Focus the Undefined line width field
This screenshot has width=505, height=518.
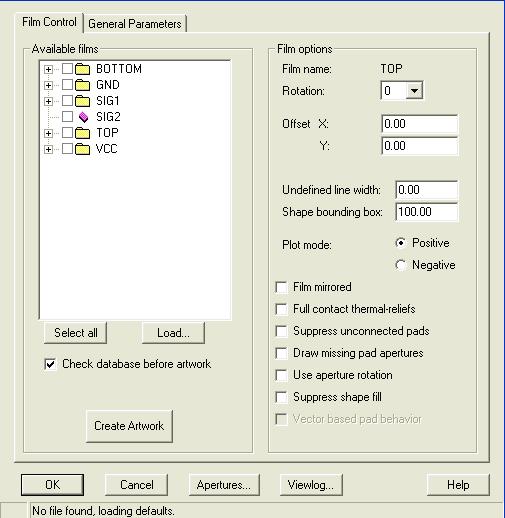point(426,190)
